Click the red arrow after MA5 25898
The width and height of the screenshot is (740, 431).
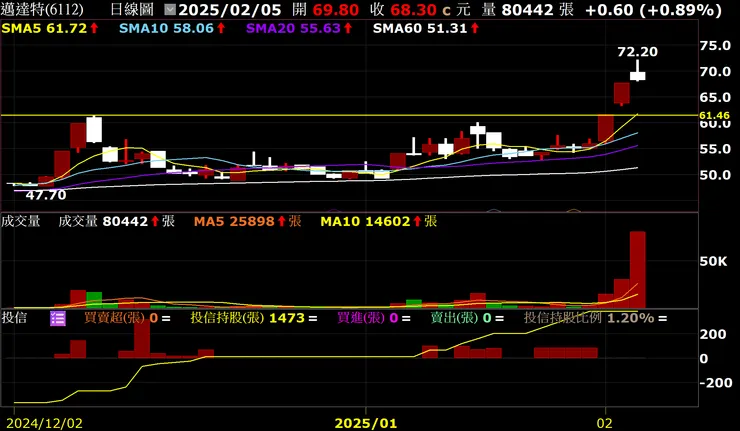click(282, 221)
